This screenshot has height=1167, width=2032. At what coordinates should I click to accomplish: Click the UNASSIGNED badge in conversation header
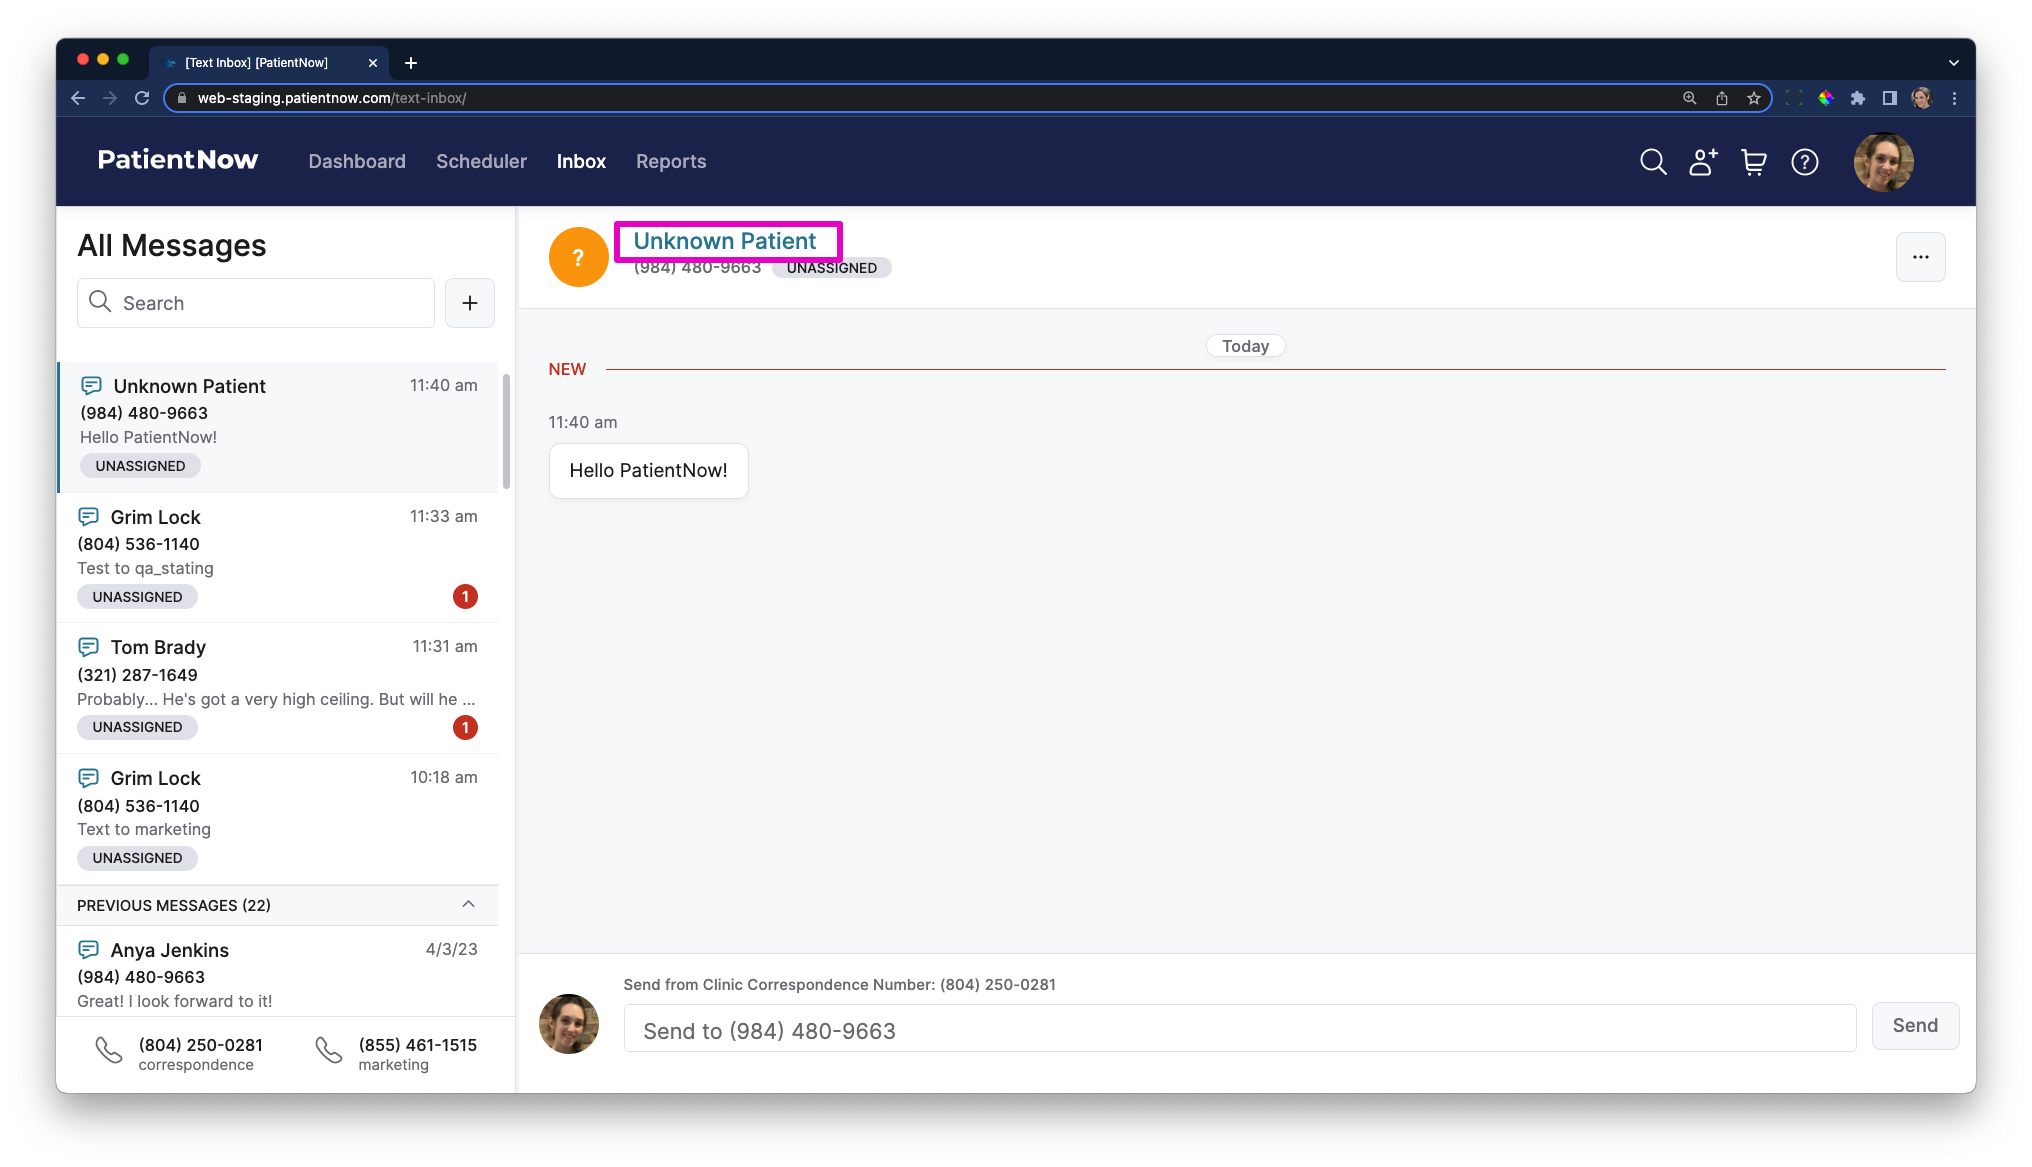[x=831, y=268]
